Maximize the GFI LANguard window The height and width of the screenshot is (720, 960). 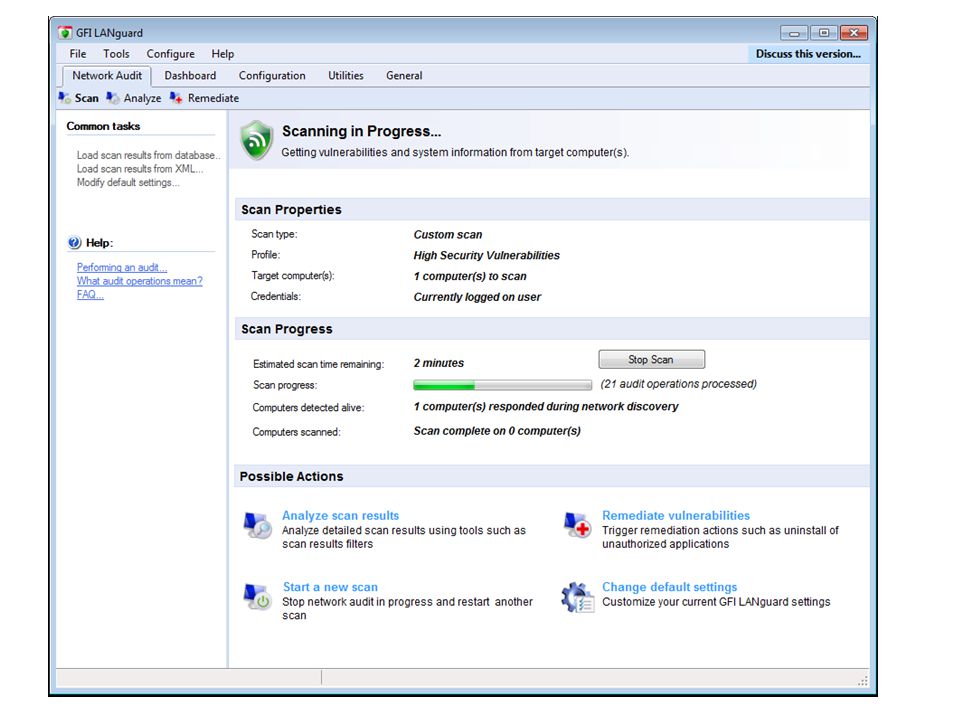tap(824, 33)
